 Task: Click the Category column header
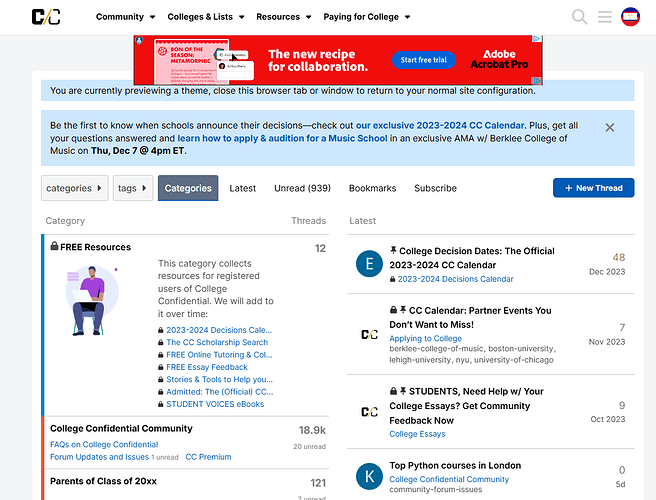[65, 221]
